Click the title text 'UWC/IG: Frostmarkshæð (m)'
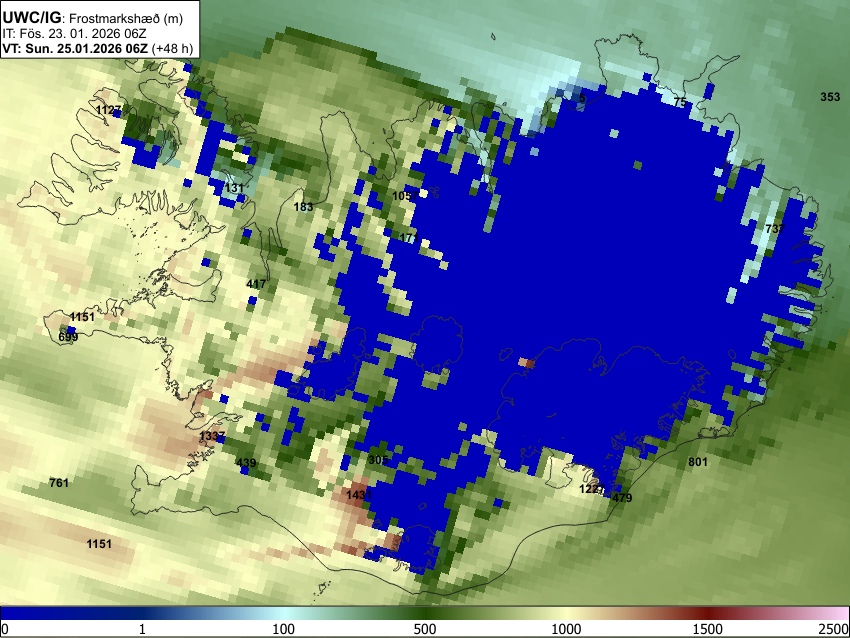The image size is (850, 638). [x=93, y=17]
